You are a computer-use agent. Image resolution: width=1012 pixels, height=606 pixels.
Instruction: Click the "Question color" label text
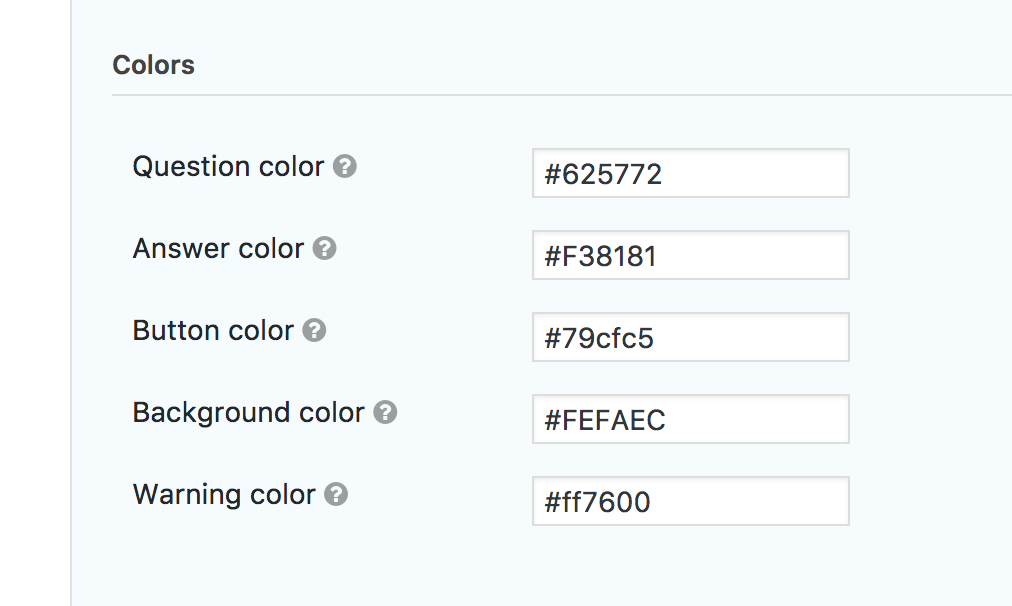(228, 167)
